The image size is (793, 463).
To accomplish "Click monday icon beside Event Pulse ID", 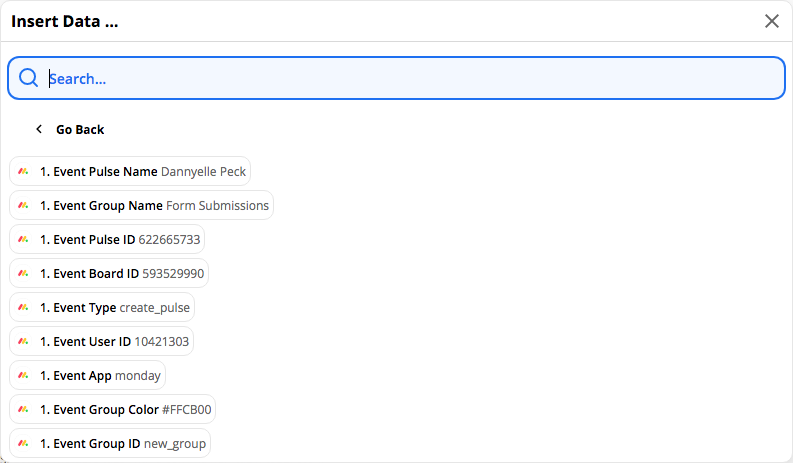I will click(23, 239).
